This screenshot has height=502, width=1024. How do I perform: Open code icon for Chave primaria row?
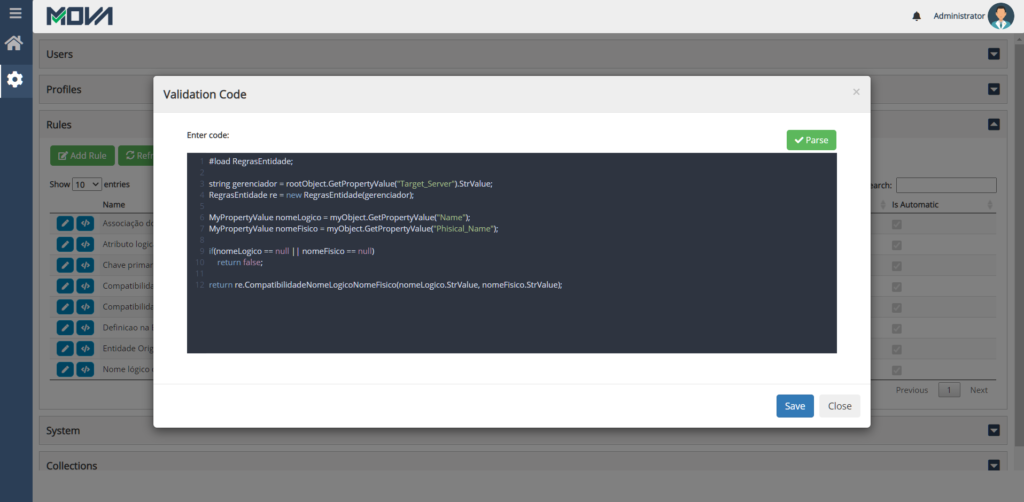(86, 265)
